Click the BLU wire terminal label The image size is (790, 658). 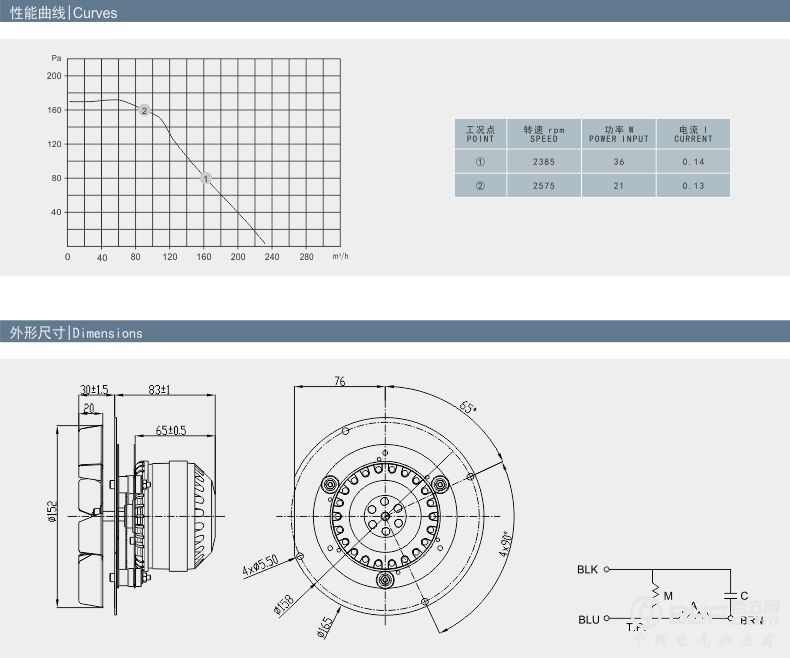tap(588, 620)
